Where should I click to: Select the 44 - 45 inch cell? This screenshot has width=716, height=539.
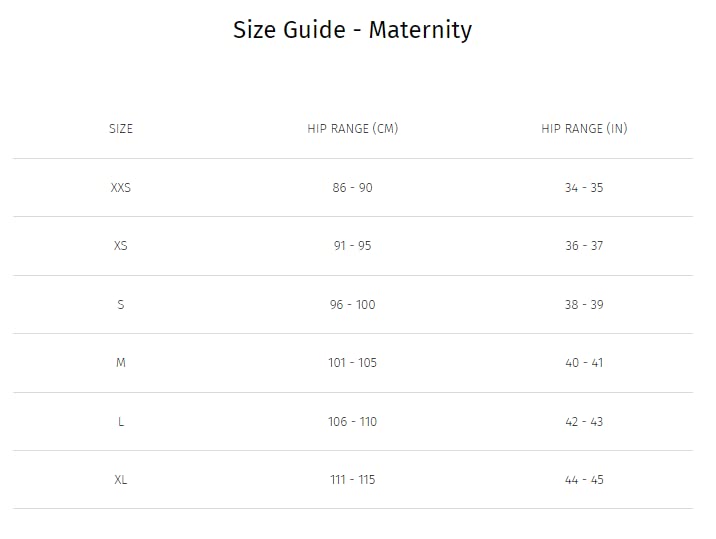584,480
